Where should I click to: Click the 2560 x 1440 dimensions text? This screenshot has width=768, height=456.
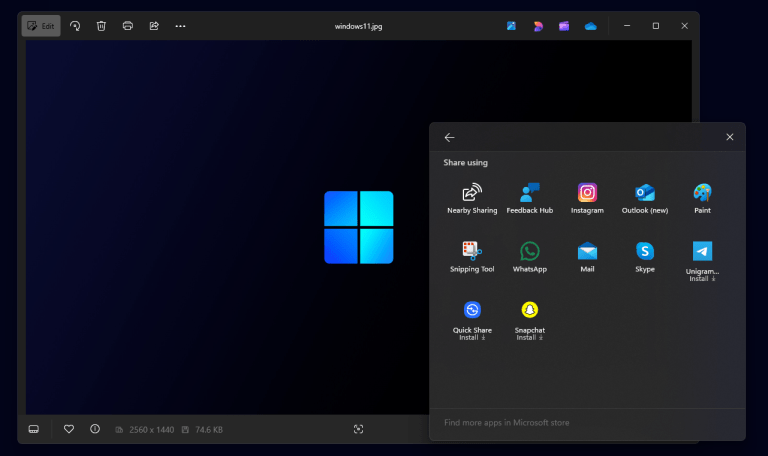pos(151,430)
